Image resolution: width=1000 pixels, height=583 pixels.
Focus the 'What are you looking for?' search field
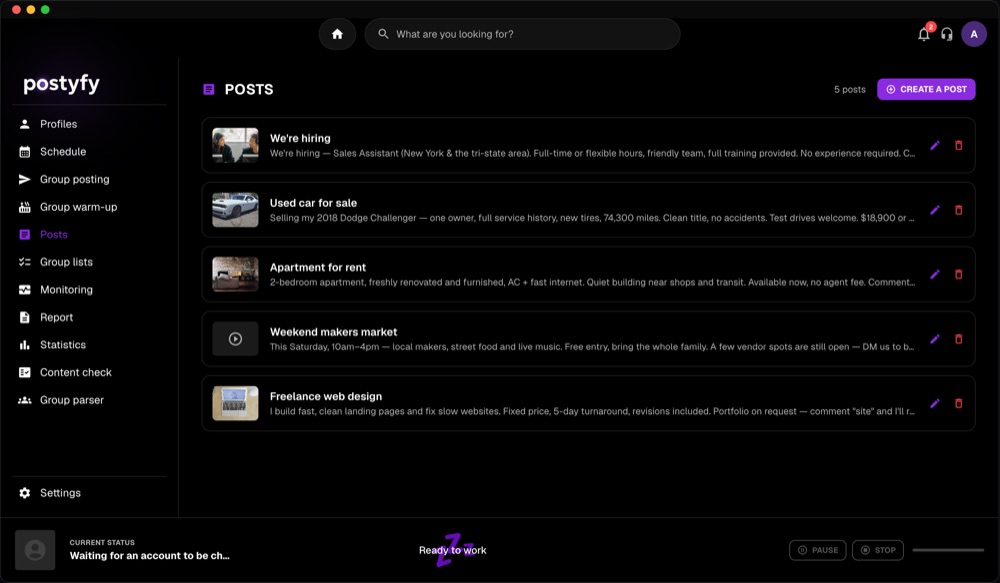522,34
